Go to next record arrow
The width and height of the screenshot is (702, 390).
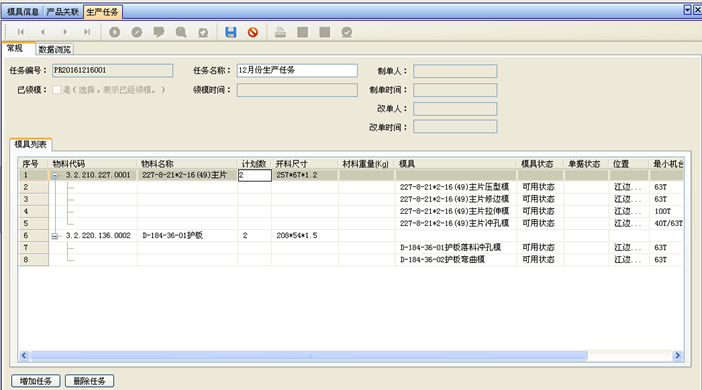(x=65, y=32)
